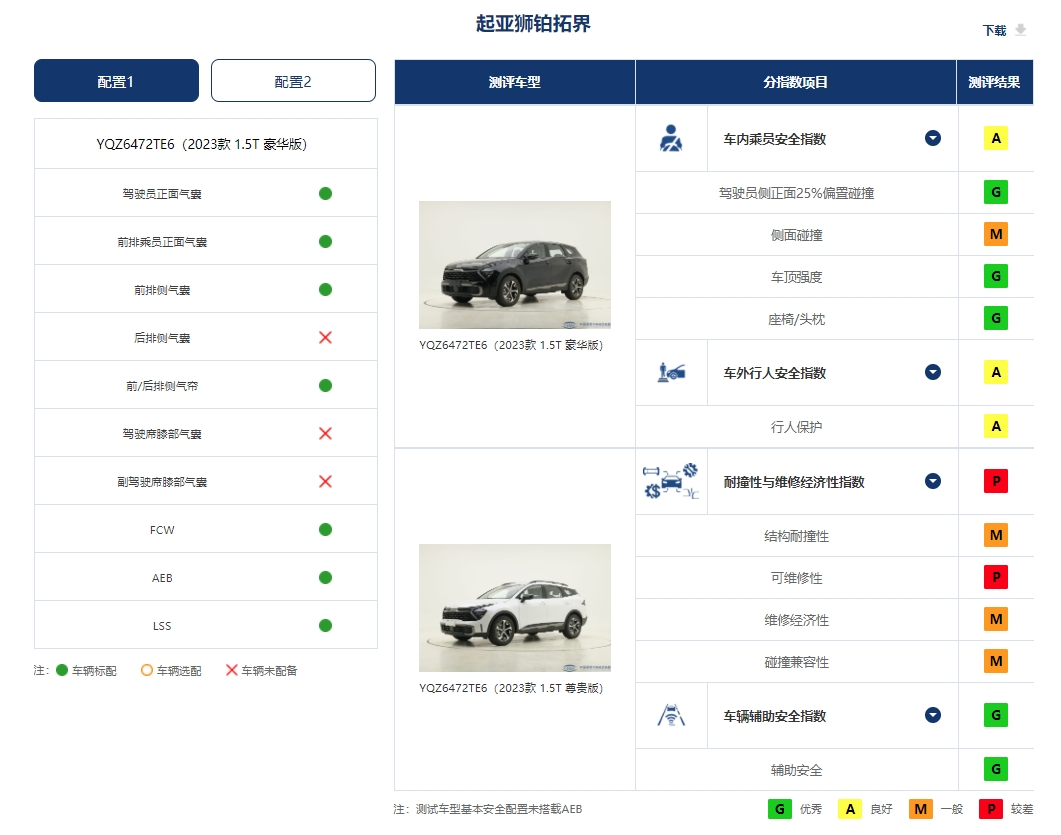
Task: Collapse the 车内乘员安全指数 section
Action: (x=933, y=139)
